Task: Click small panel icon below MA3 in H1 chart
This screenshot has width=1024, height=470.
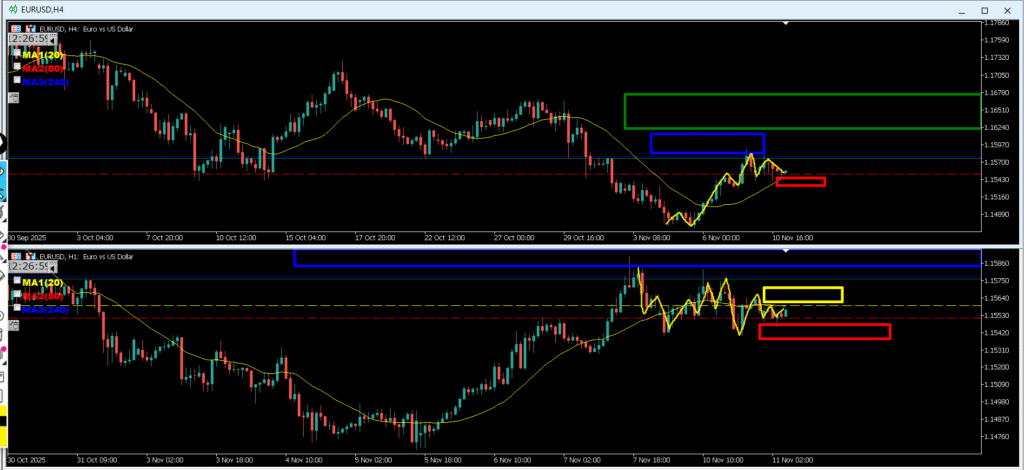Action: pyautogui.click(x=13, y=323)
